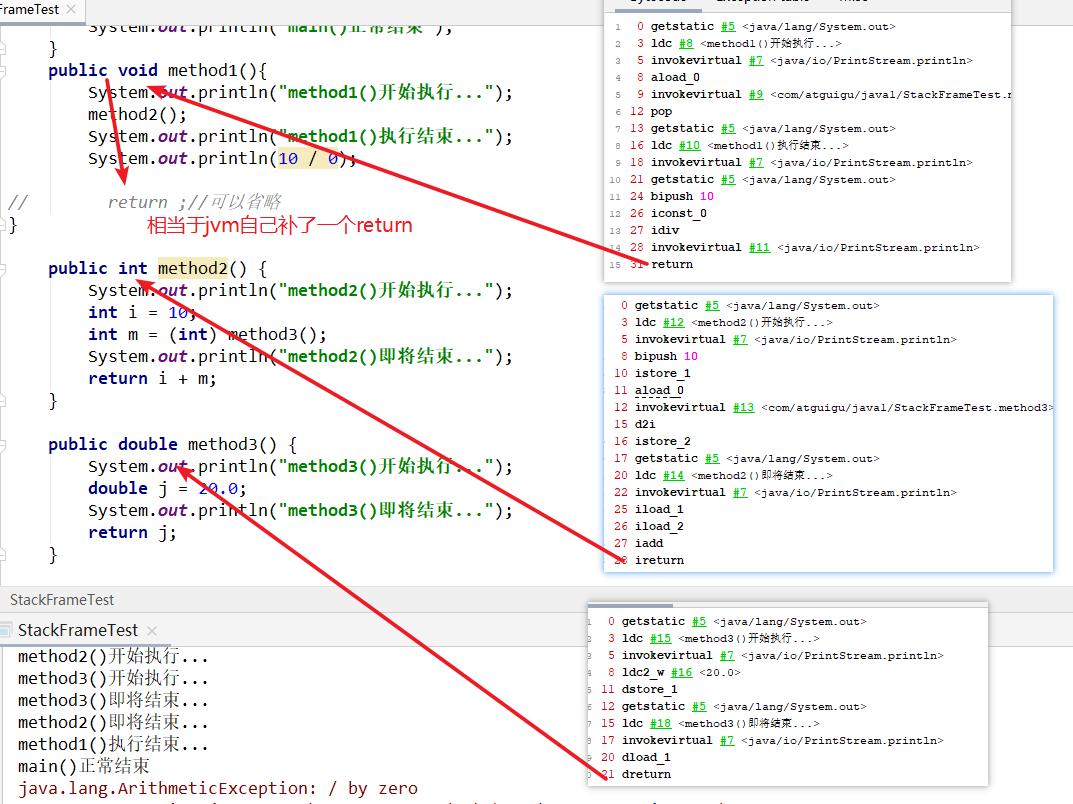Click the 'return j;' statement
The height and width of the screenshot is (804, 1073).
pyautogui.click(x=132, y=532)
